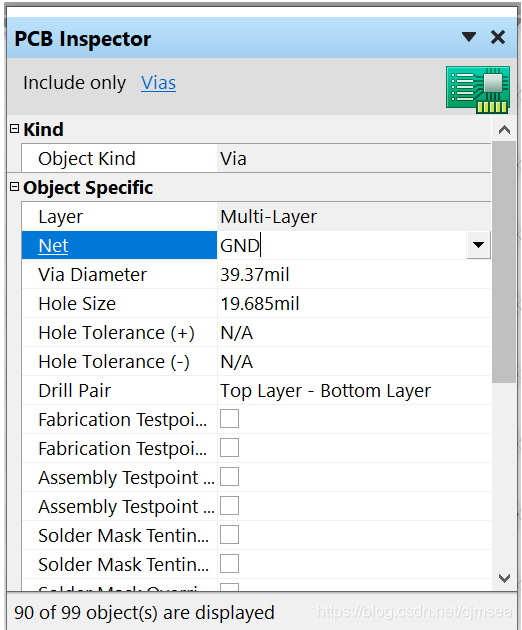
Task: Check the second Solder Mask Tenting box
Action: click(229, 564)
